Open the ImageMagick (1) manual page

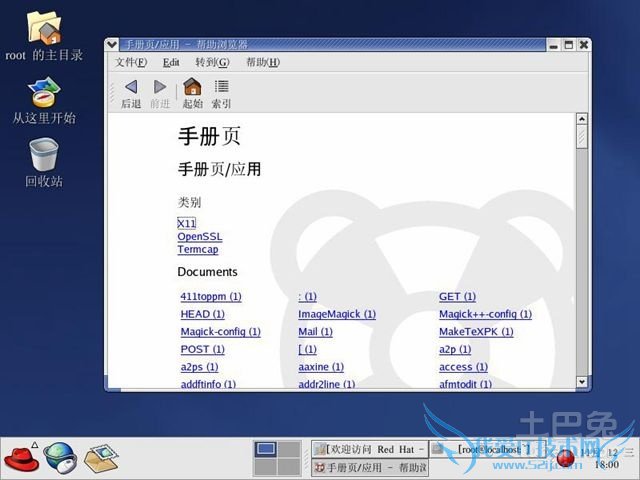point(337,314)
